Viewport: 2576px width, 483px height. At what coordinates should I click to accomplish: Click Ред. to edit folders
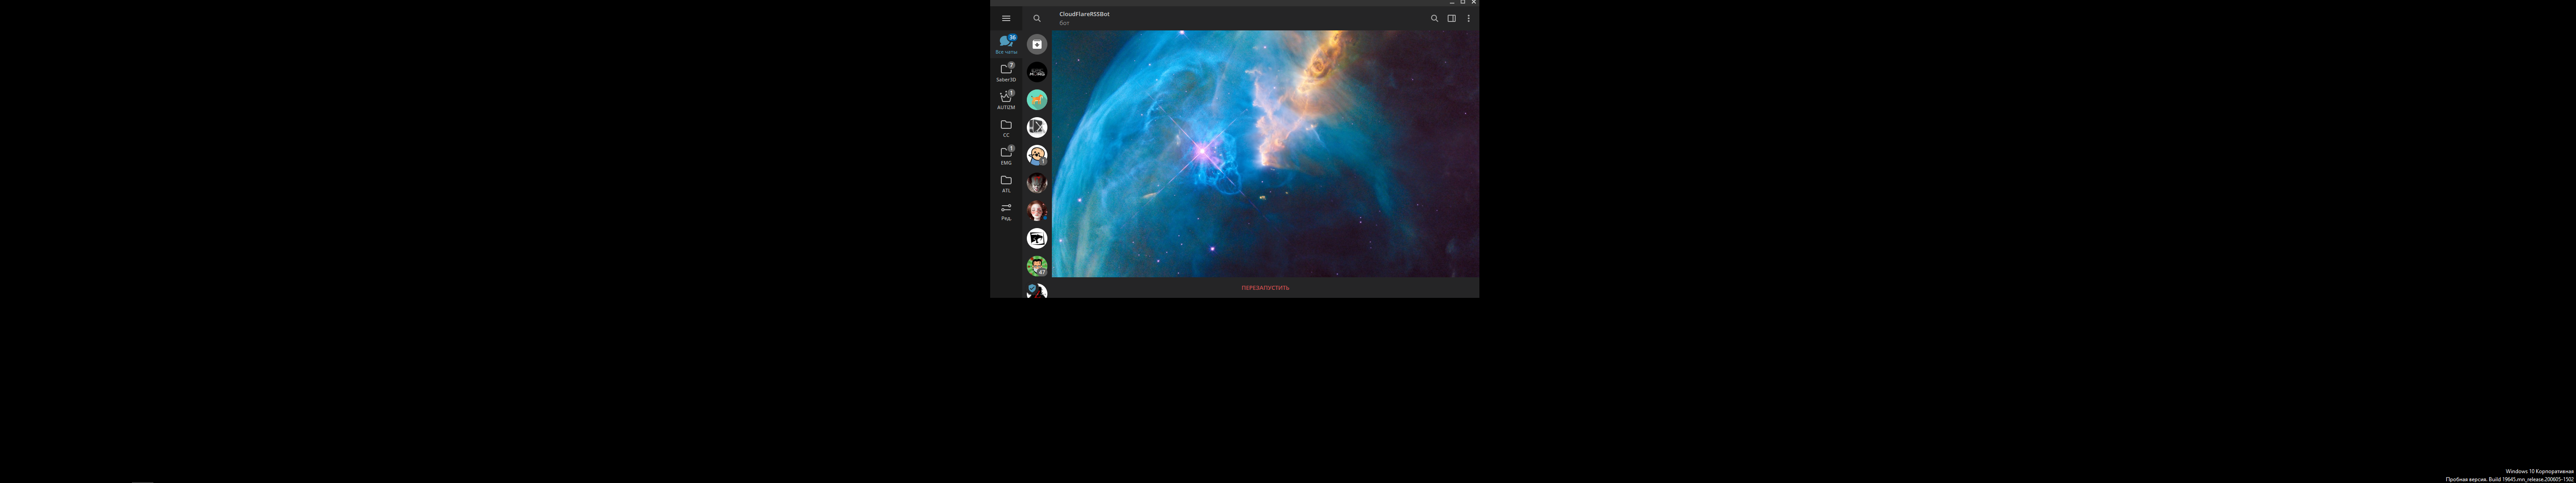[x=1006, y=210]
